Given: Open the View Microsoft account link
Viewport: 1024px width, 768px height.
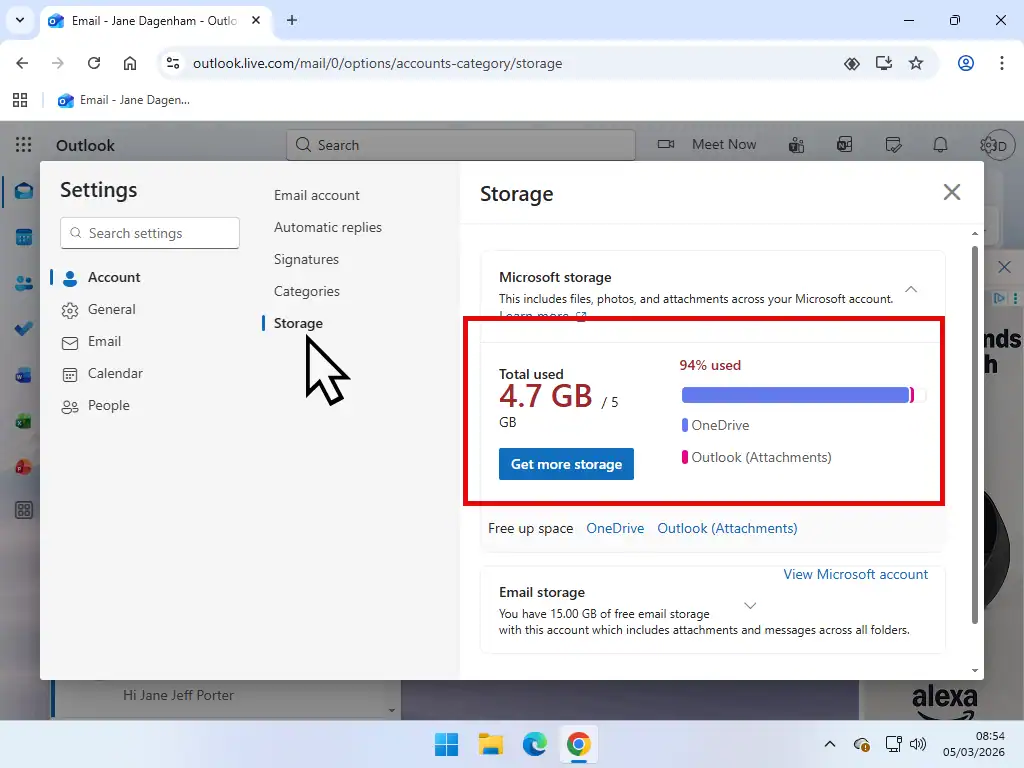Looking at the screenshot, I should click(856, 574).
